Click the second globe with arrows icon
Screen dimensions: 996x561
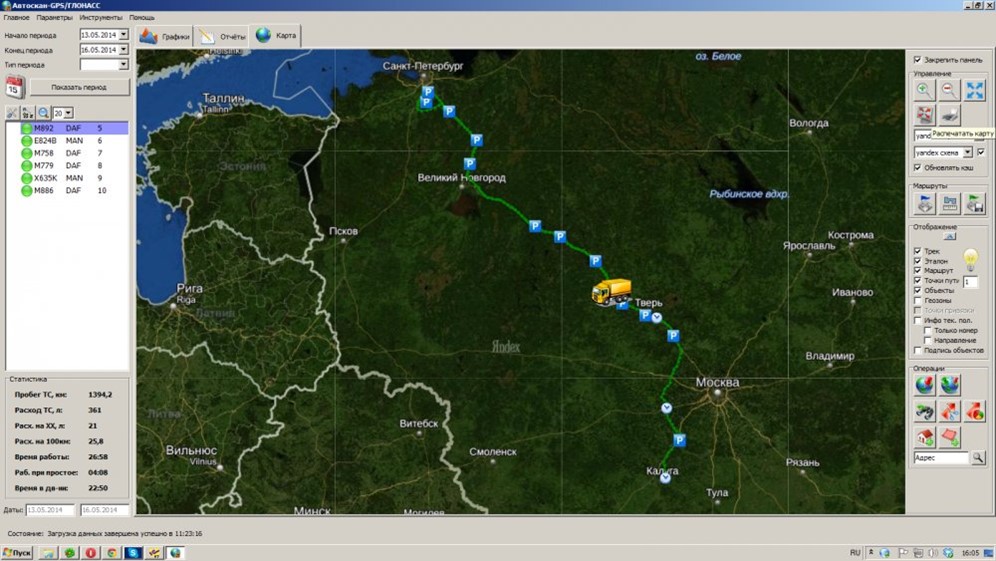tap(950, 384)
